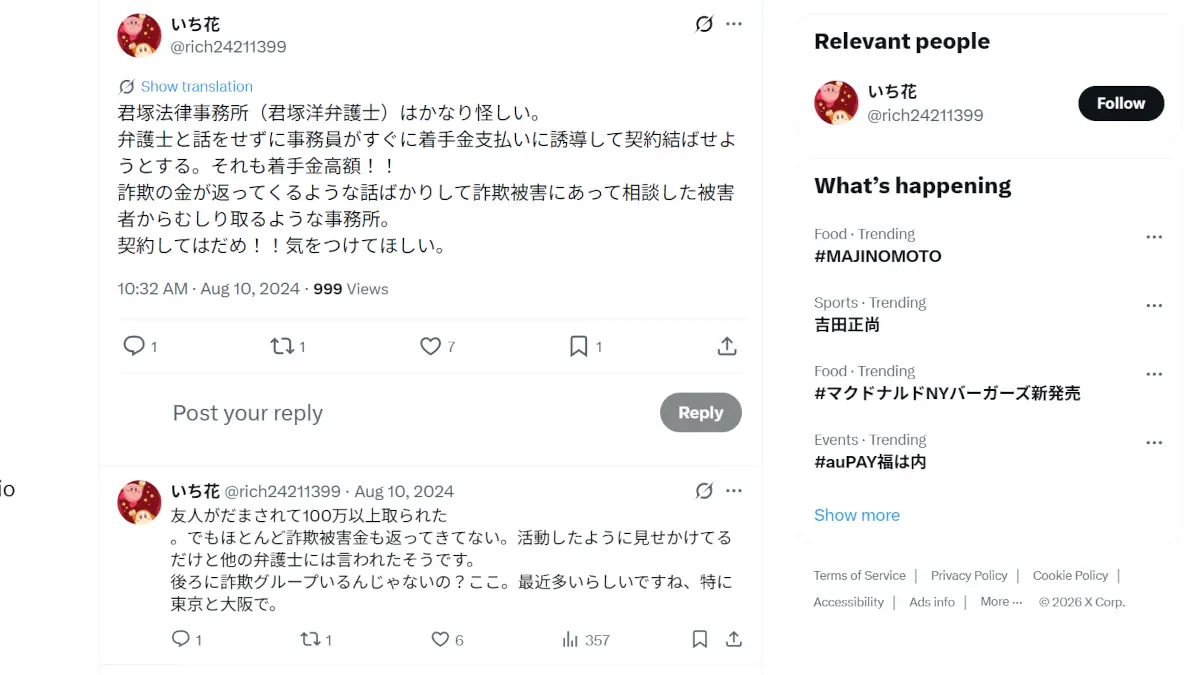
Task: Click the Grok icon on the reply post
Action: click(704, 491)
